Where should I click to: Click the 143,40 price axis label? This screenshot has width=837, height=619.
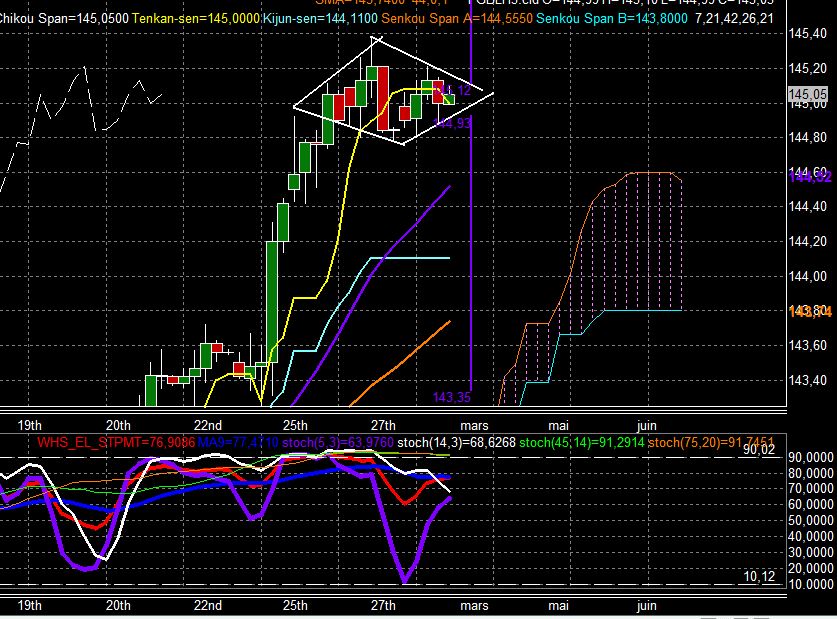click(808, 380)
